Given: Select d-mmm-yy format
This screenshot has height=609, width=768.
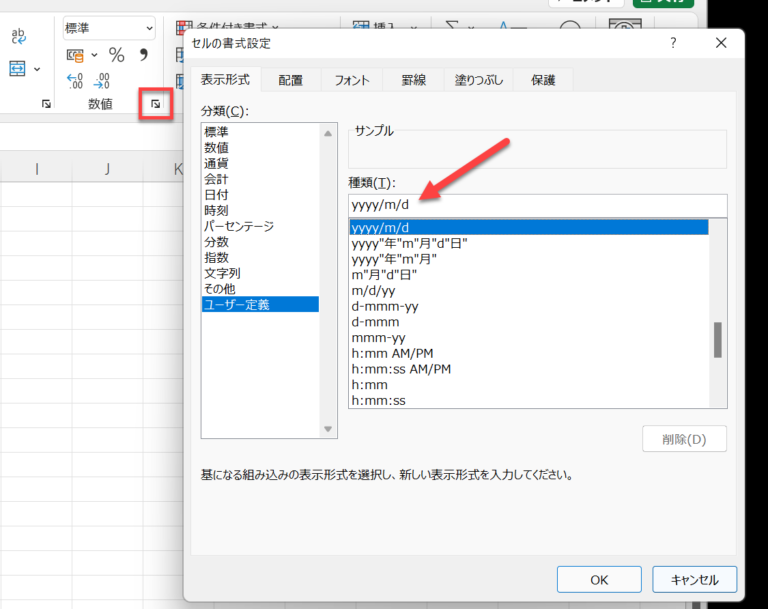Looking at the screenshot, I should tap(529, 306).
